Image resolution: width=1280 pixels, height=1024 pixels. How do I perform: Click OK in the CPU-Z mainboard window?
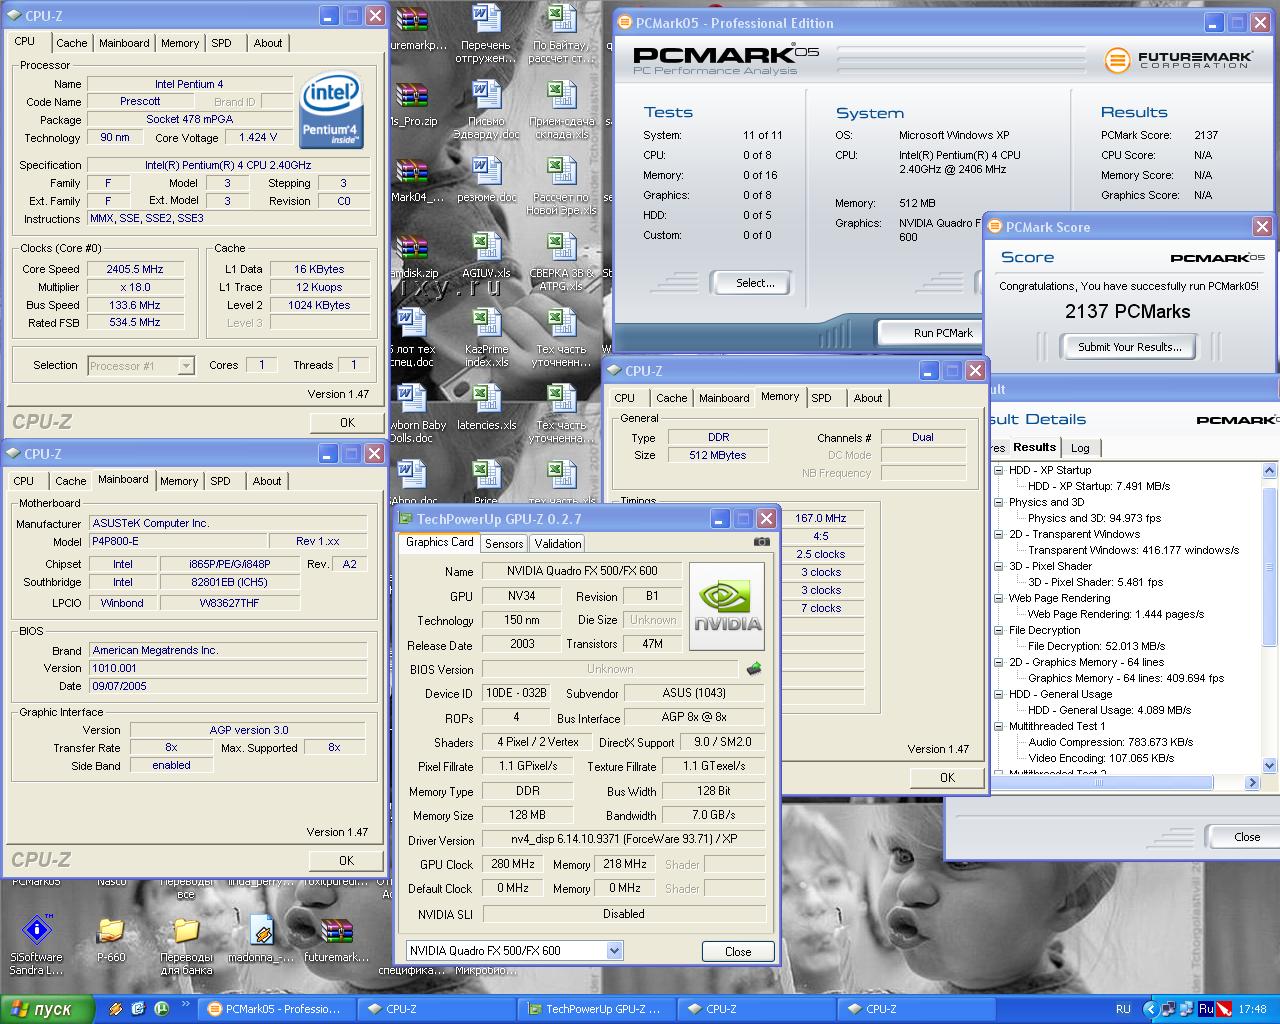coord(346,860)
